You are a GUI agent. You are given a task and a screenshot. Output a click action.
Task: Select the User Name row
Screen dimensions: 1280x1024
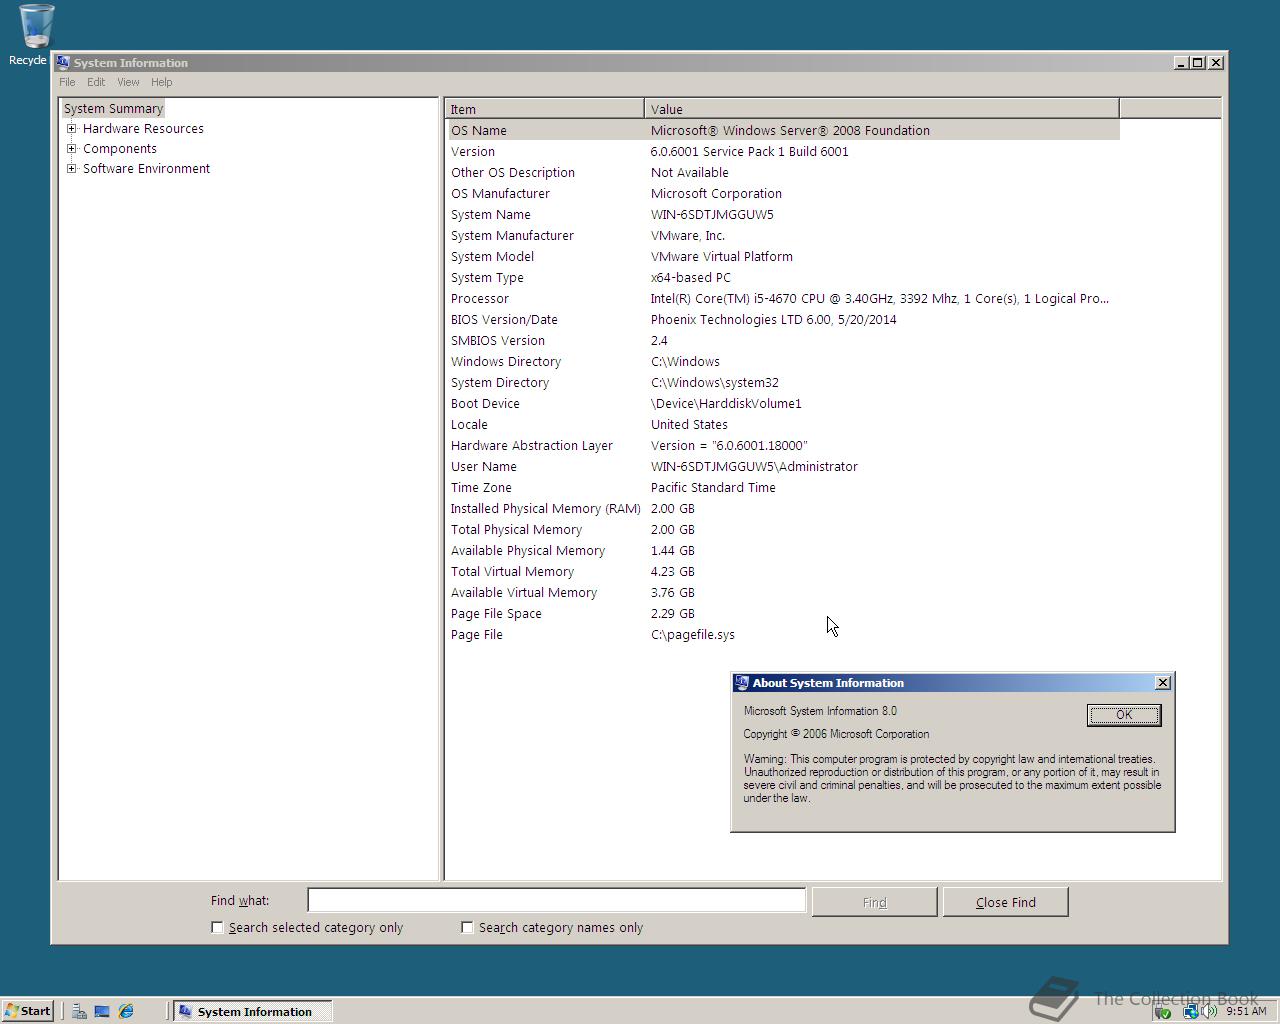click(x=783, y=466)
